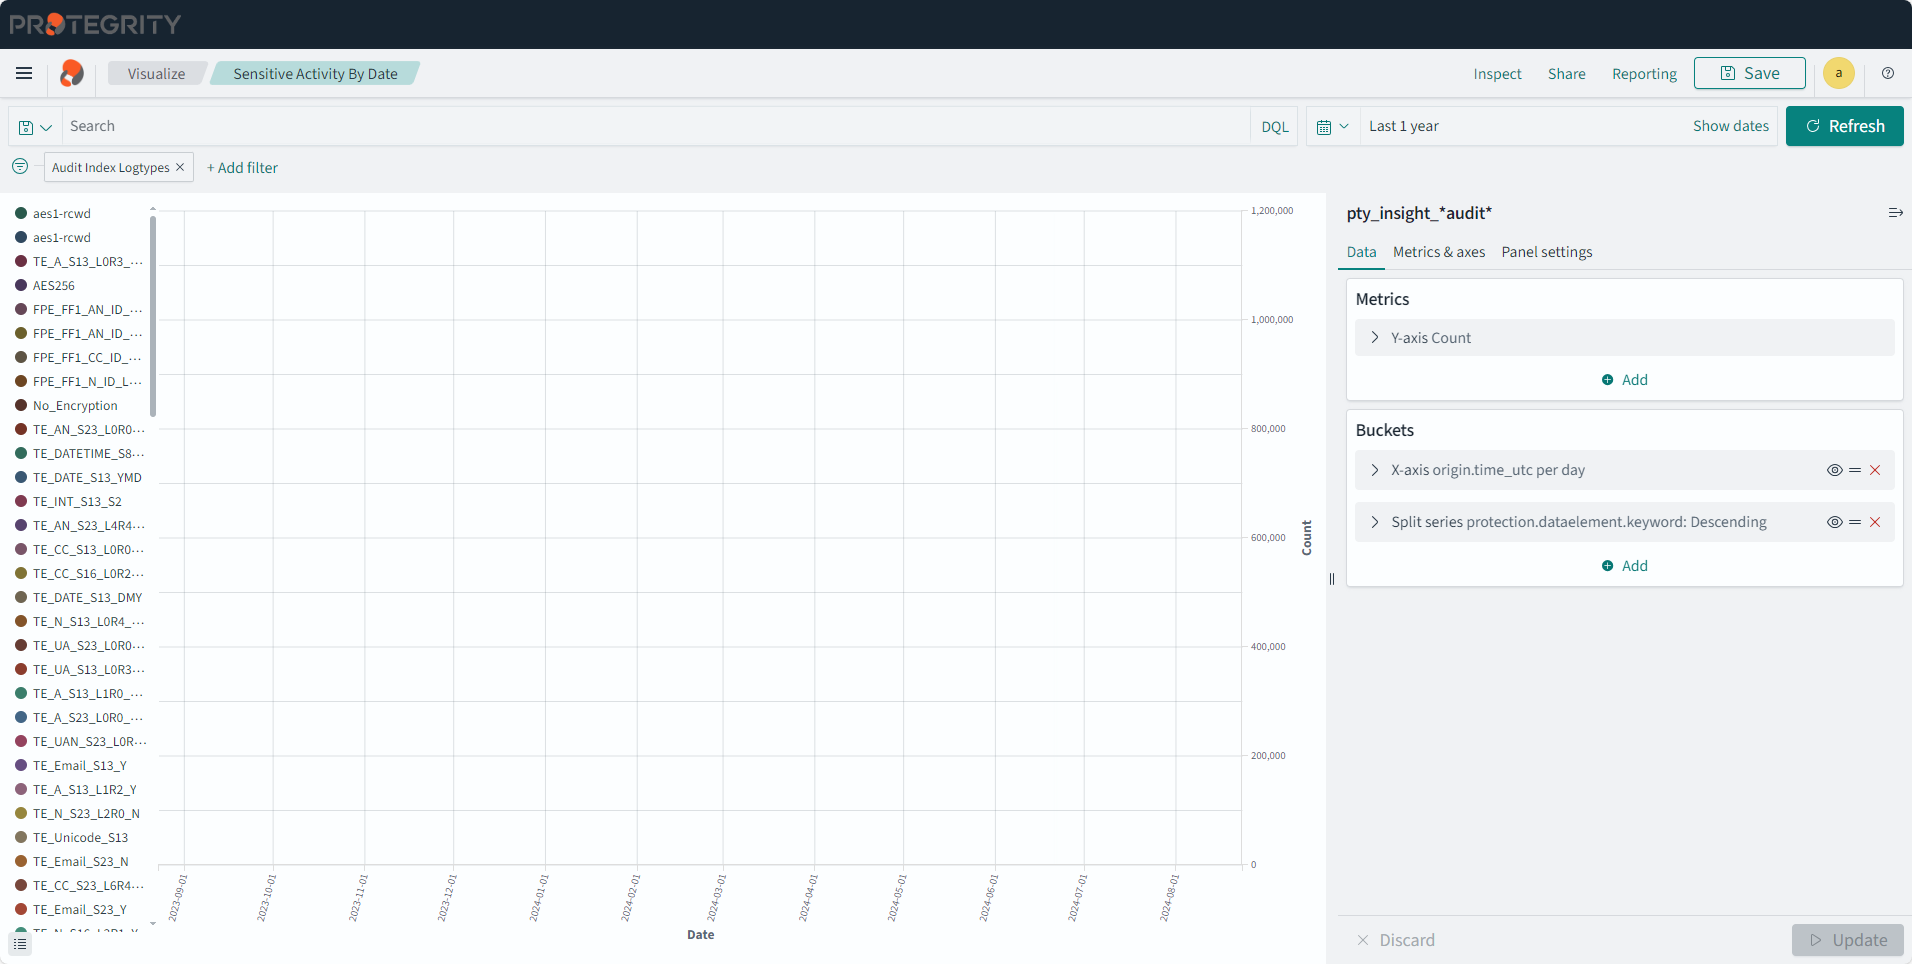Click legend scrollbar thumb
Screen dimensions: 1912x964
tap(153, 315)
